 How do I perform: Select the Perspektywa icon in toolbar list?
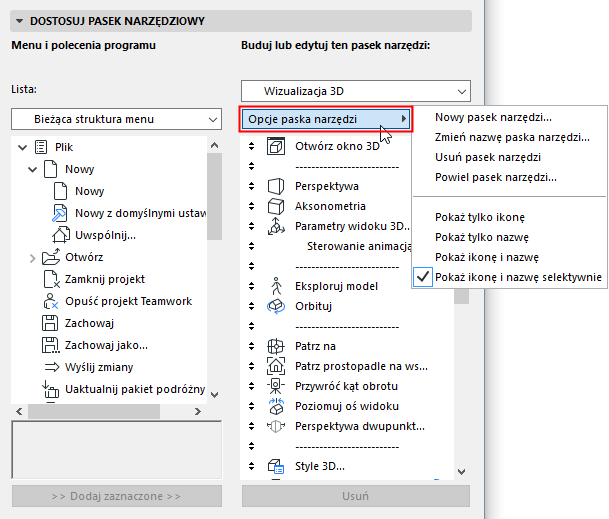(276, 186)
